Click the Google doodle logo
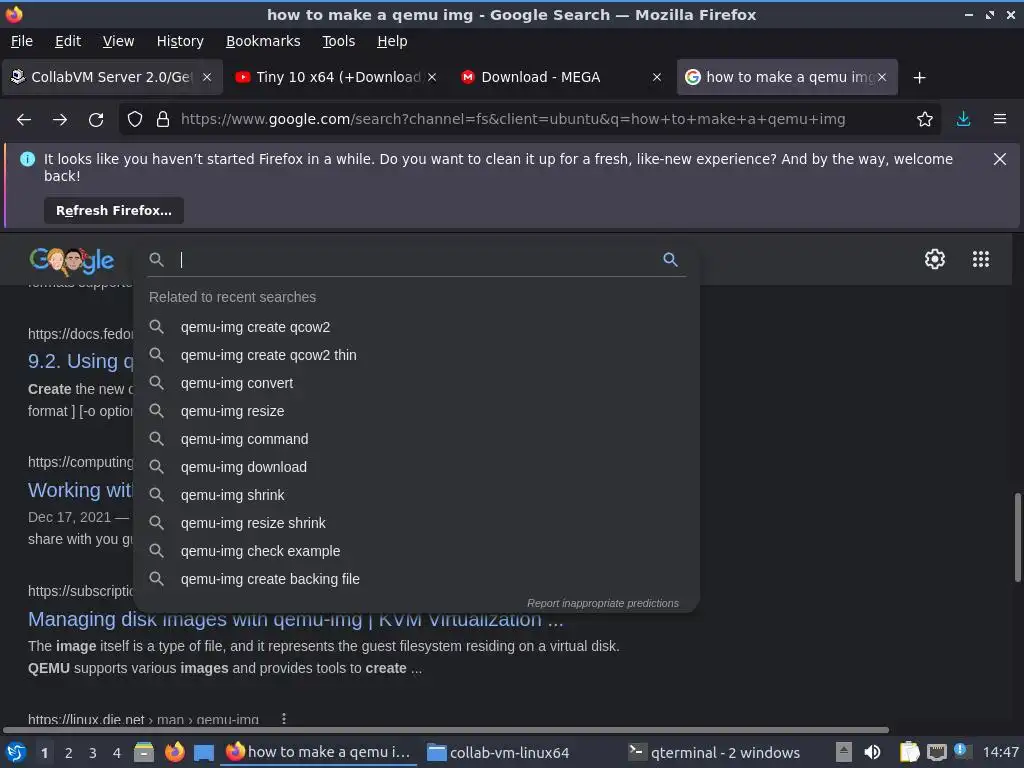The image size is (1024, 768). (71, 261)
